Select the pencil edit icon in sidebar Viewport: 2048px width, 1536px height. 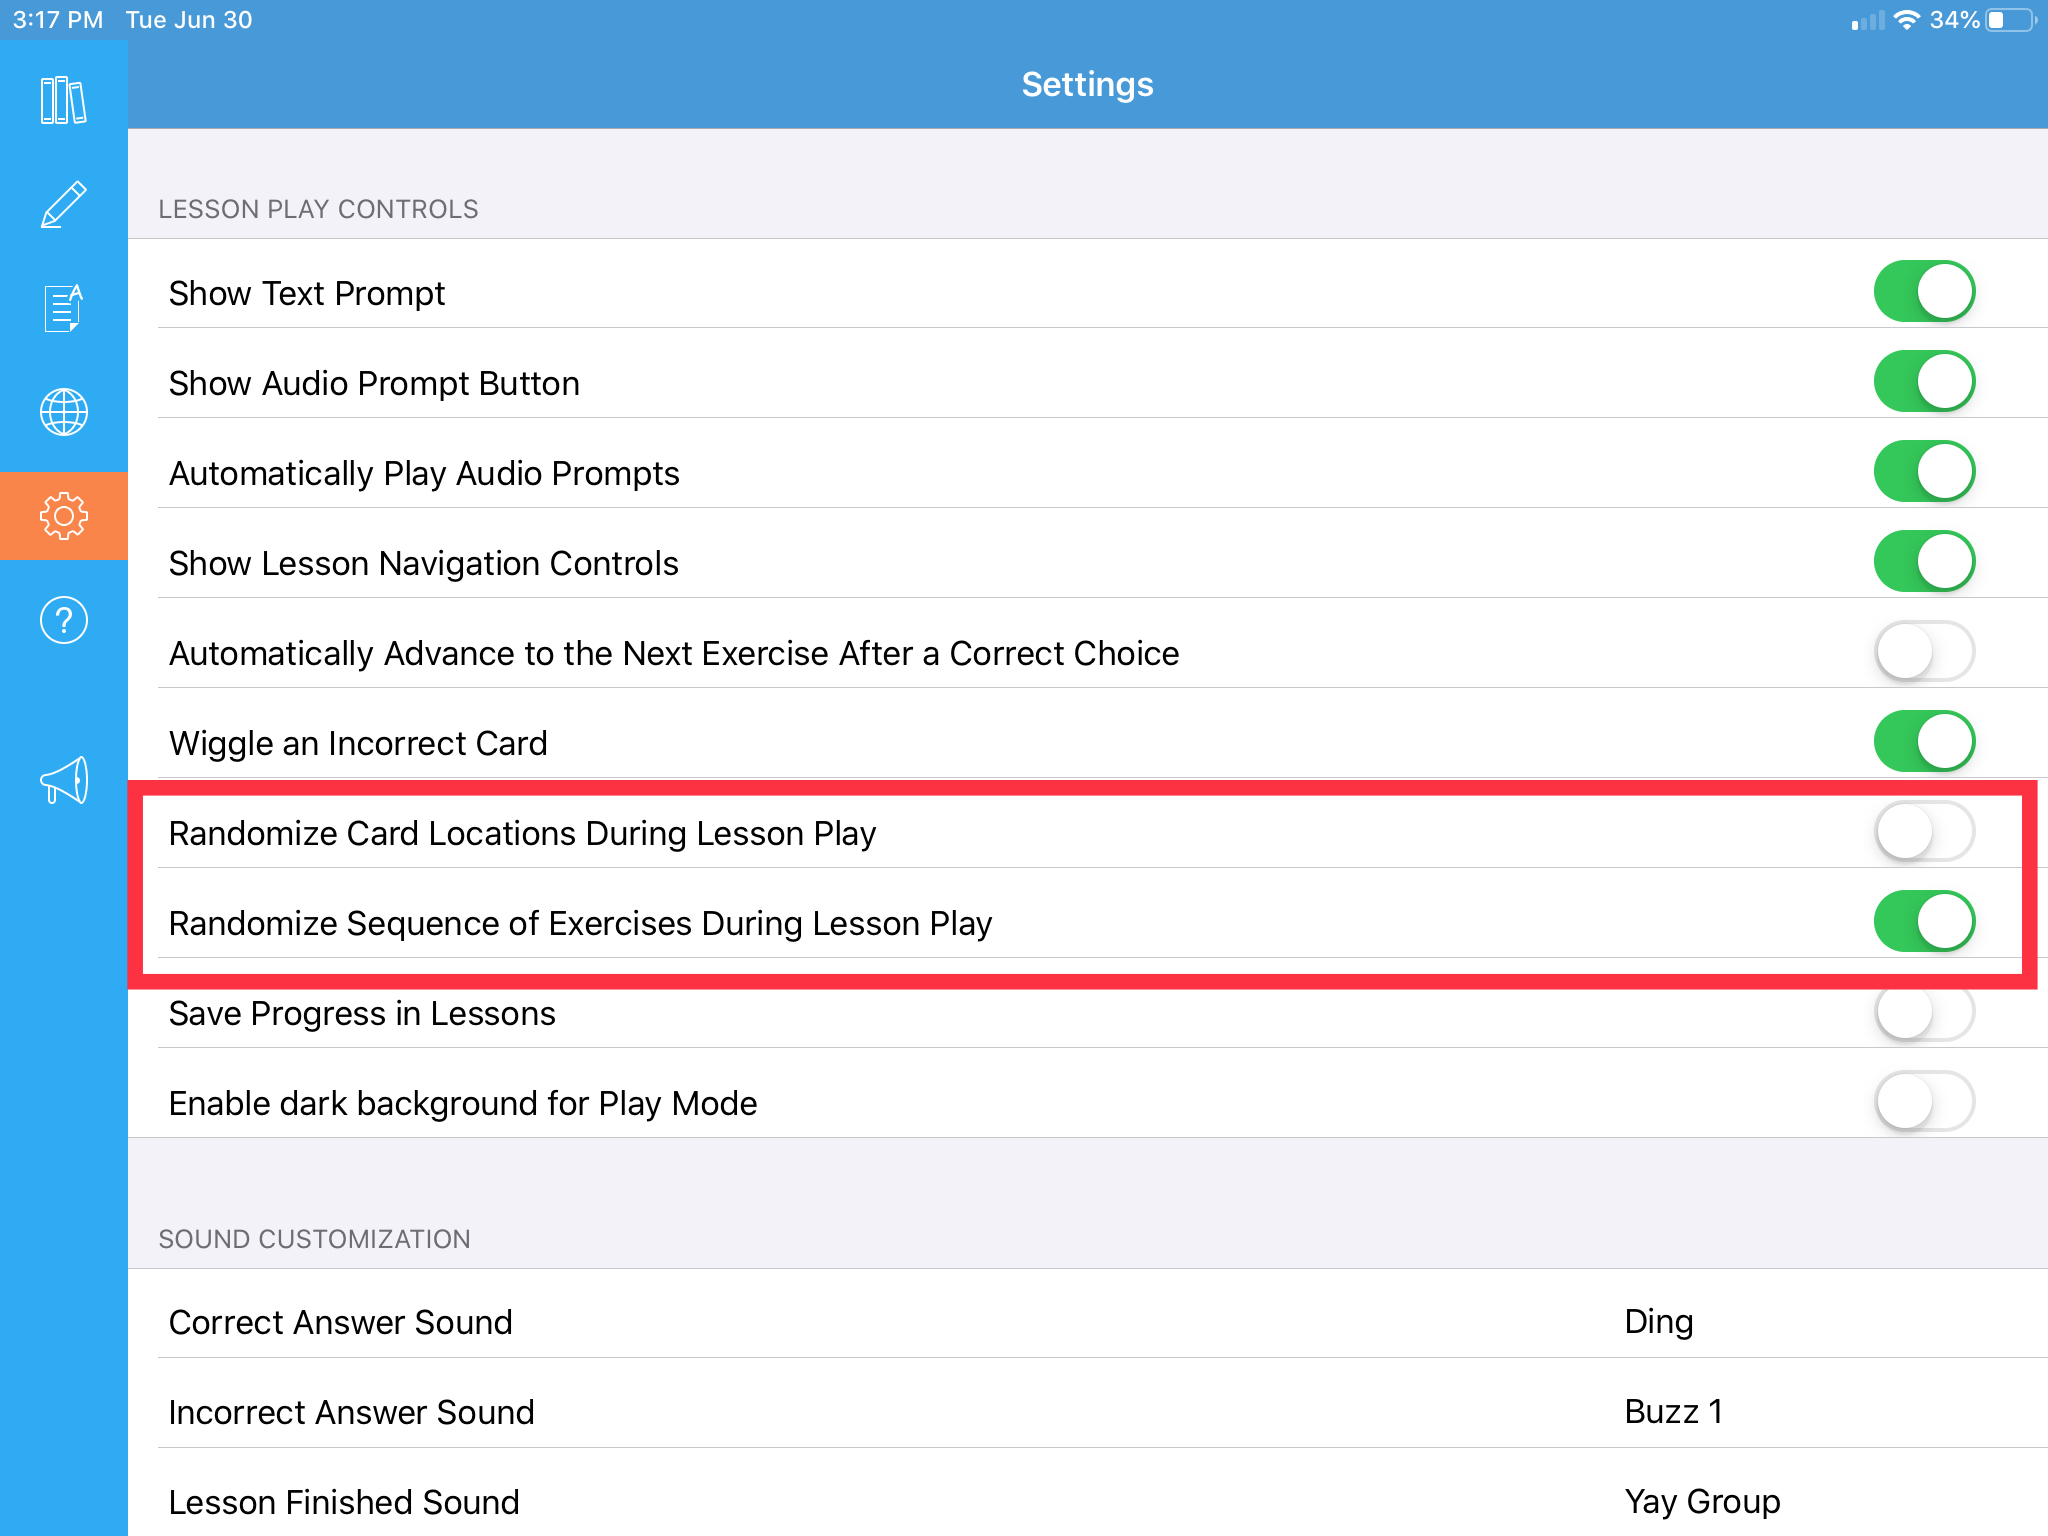click(x=63, y=205)
